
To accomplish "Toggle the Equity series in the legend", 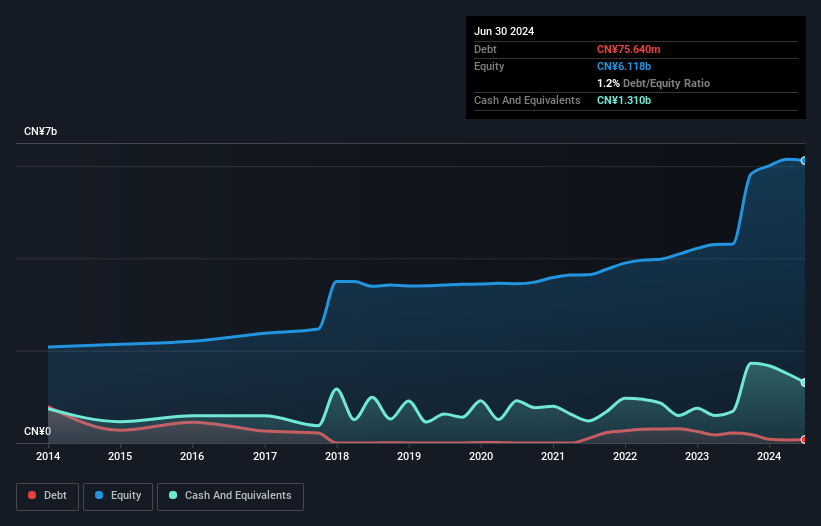I will (x=118, y=496).
